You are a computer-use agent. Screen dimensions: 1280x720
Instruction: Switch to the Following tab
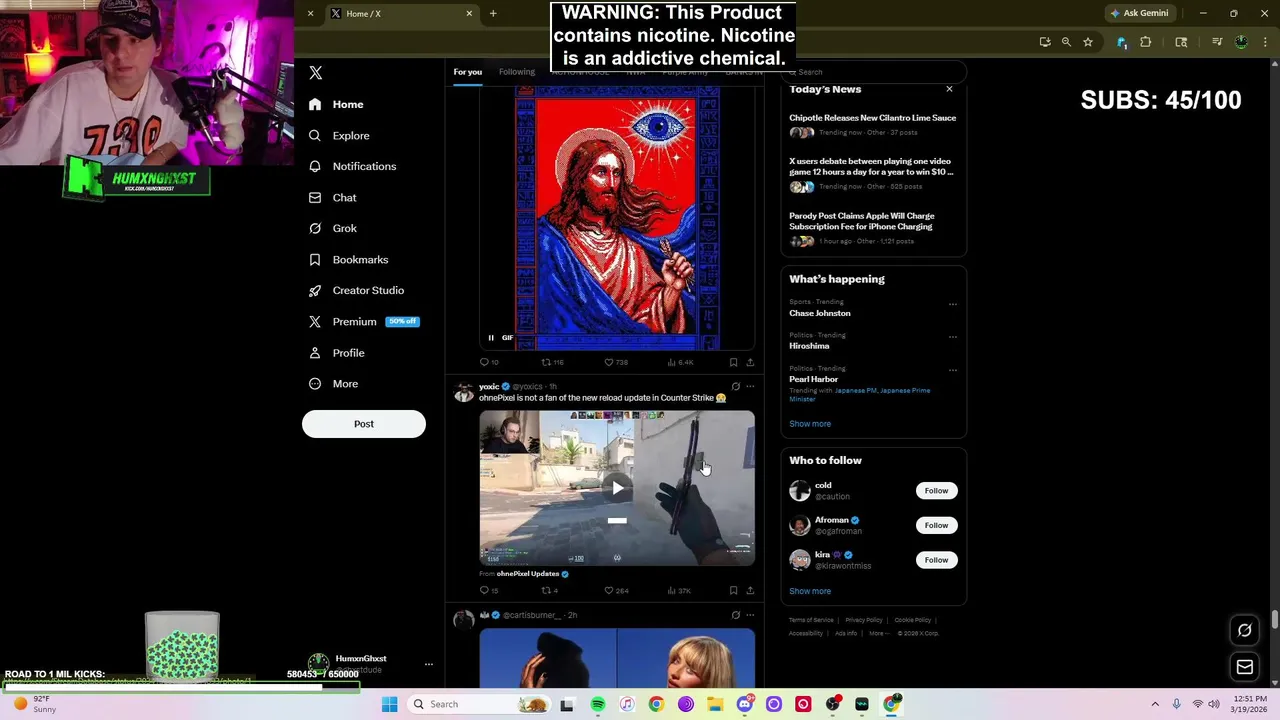click(517, 72)
